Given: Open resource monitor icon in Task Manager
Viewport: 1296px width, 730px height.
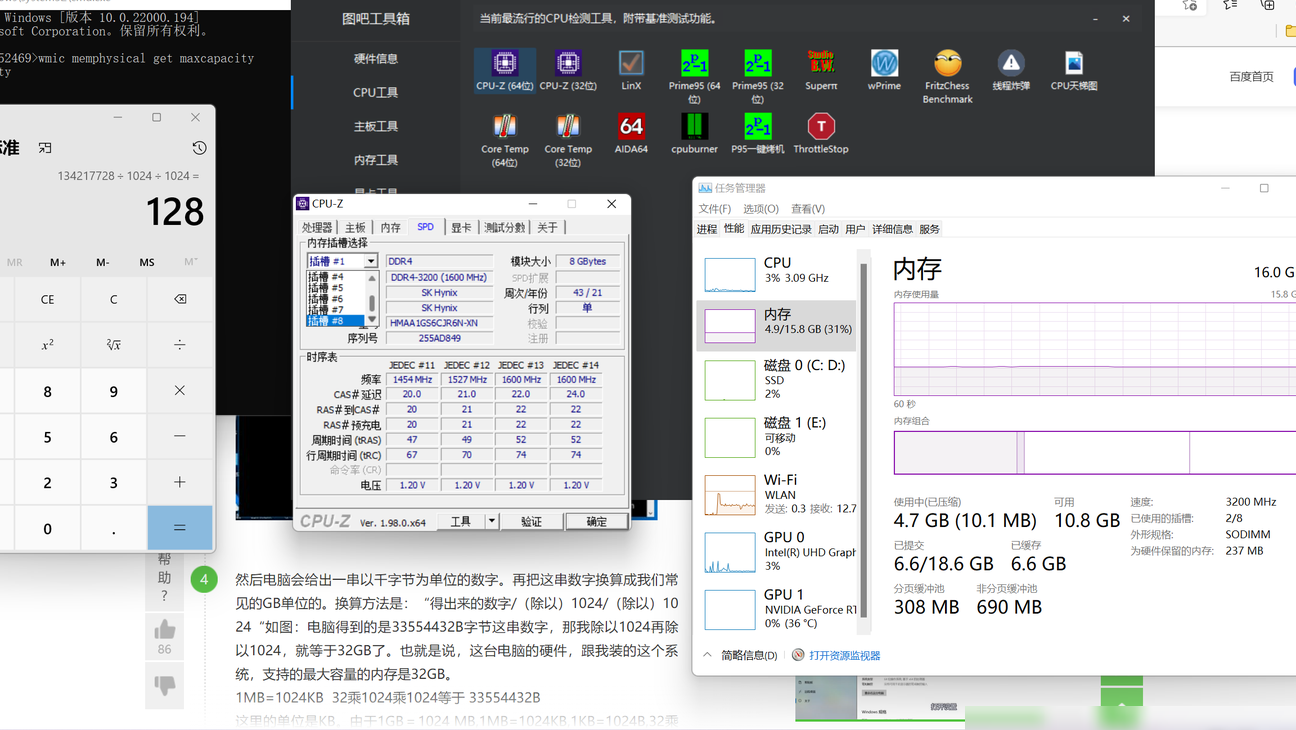Looking at the screenshot, I should point(798,655).
